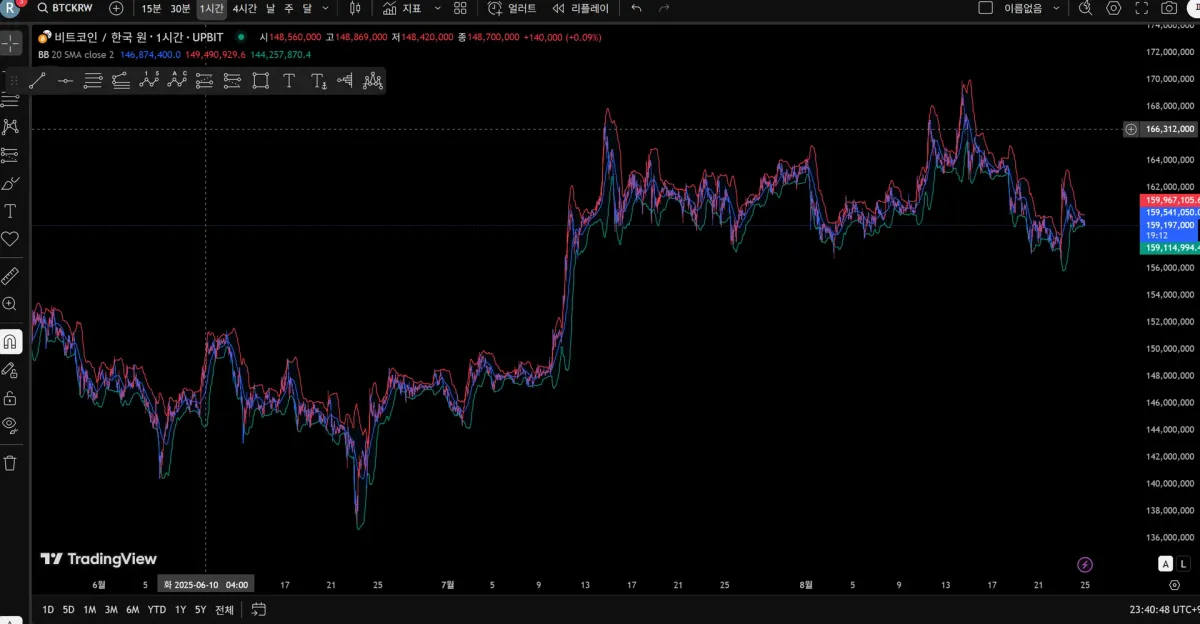1200x624 pixels.
Task: Select the head and shoulders pattern tool
Action: click(373, 81)
